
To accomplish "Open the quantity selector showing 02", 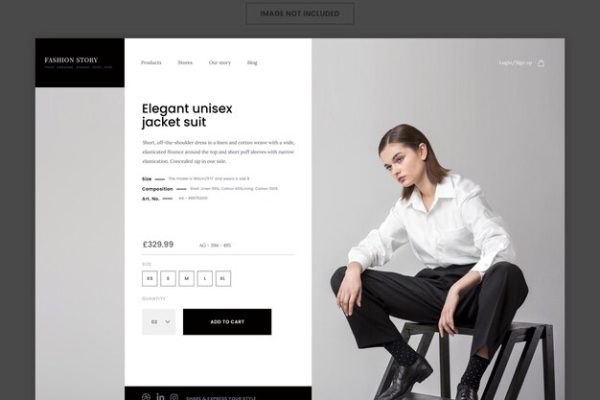I will click(x=159, y=322).
